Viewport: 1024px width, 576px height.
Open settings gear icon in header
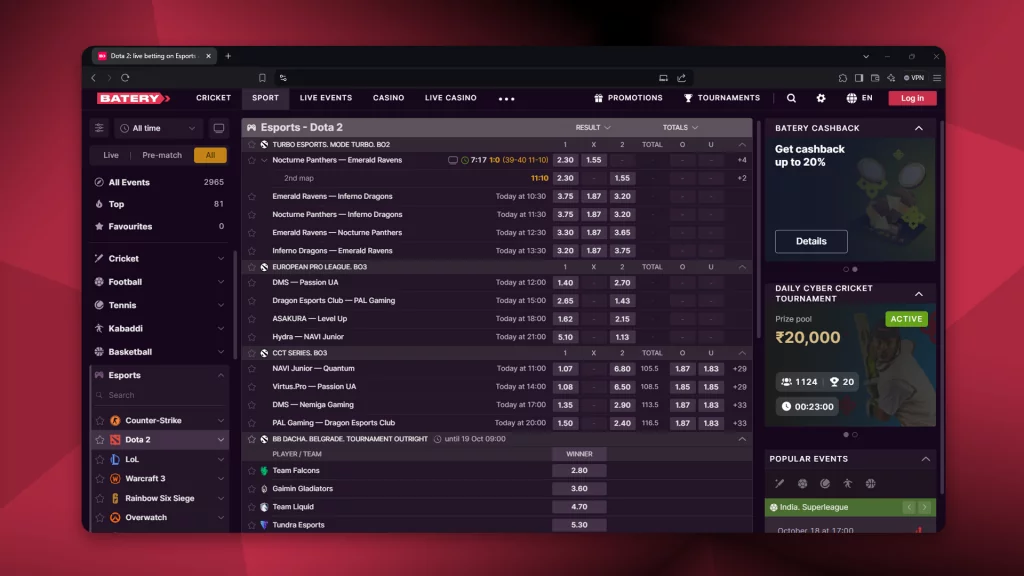(x=821, y=98)
